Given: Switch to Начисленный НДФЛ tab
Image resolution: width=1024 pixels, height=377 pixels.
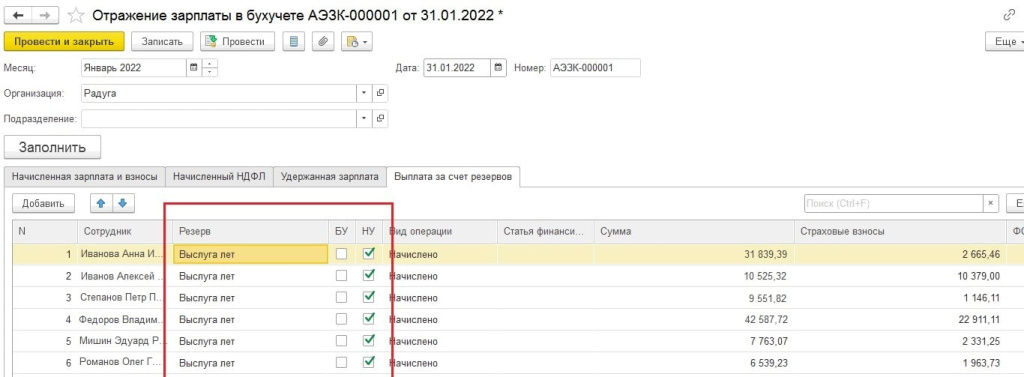Looking at the screenshot, I should (218, 176).
